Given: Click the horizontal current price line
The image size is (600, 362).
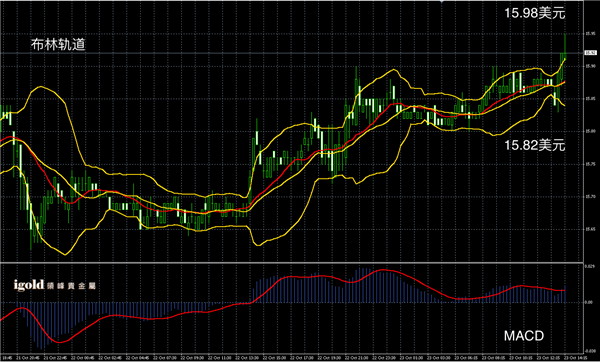Looking at the screenshot, I should coord(292,53).
